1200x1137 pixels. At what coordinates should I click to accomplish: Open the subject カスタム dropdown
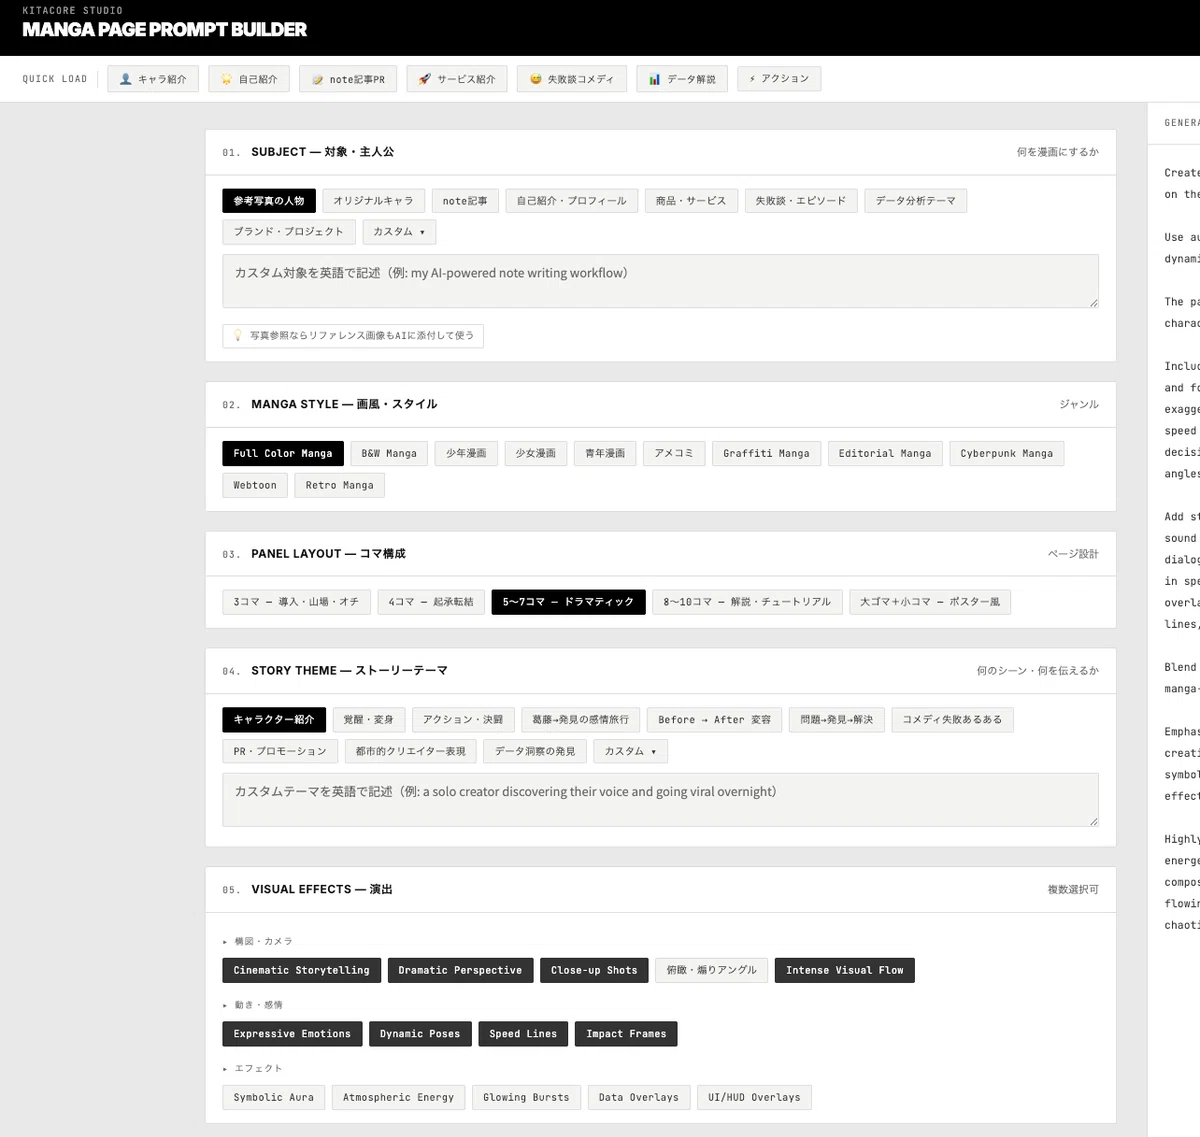click(x=399, y=232)
